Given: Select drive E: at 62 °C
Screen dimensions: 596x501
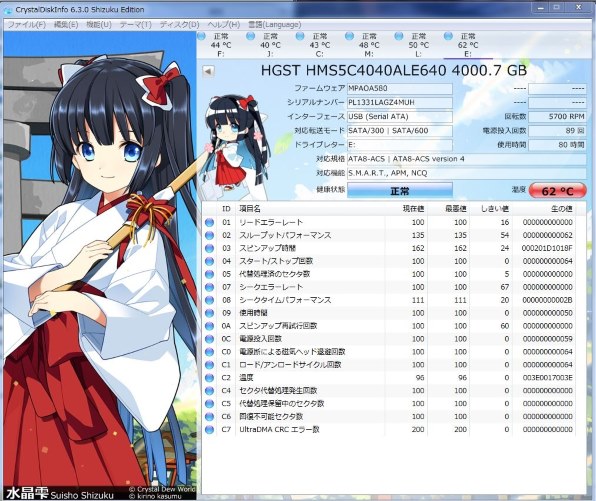Looking at the screenshot, I should click(x=468, y=45).
